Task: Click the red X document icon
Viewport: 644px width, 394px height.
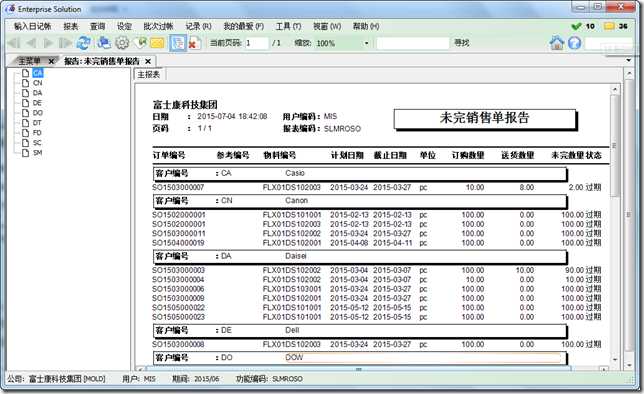Action: pyautogui.click(x=195, y=43)
